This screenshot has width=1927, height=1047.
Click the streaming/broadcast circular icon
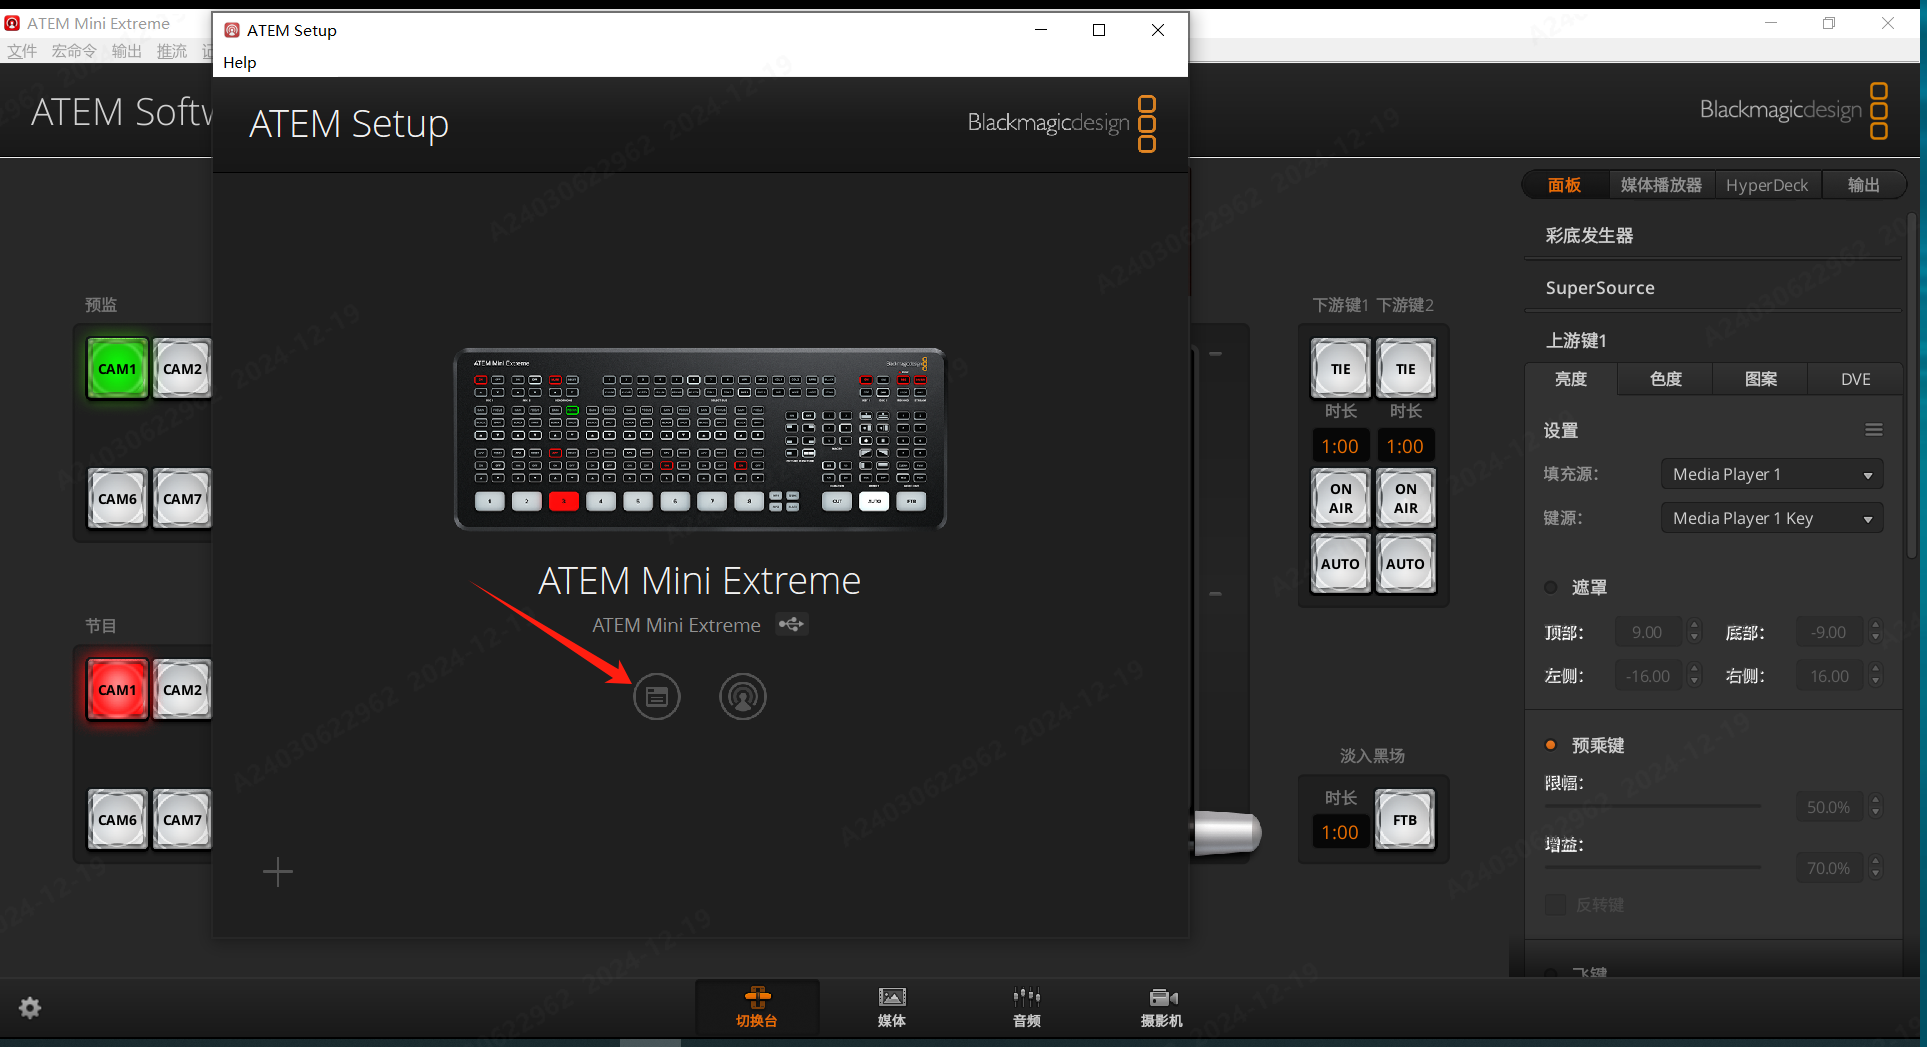pyautogui.click(x=743, y=697)
